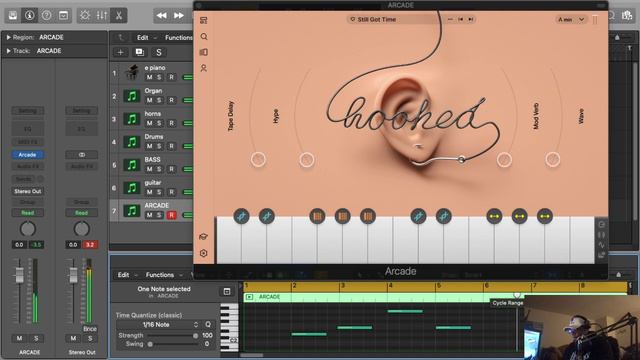The height and width of the screenshot is (360, 640).
Task: Open the Library icon in Logic toolbar
Action: 13,16
